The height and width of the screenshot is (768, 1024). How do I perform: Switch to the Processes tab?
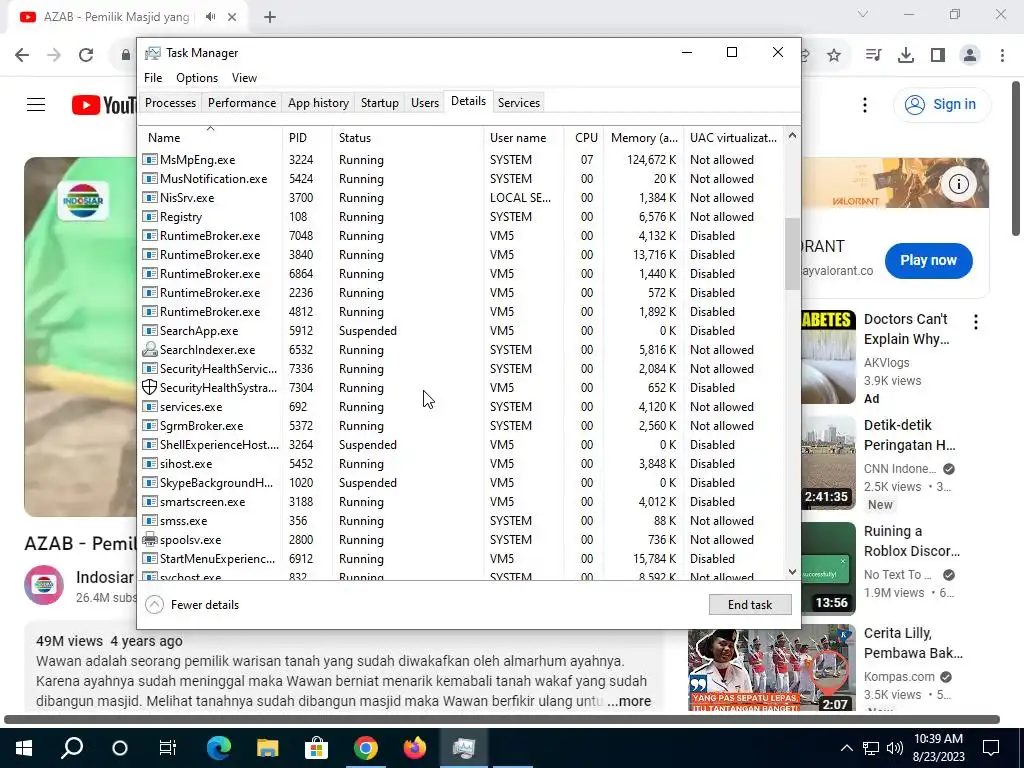tap(170, 103)
